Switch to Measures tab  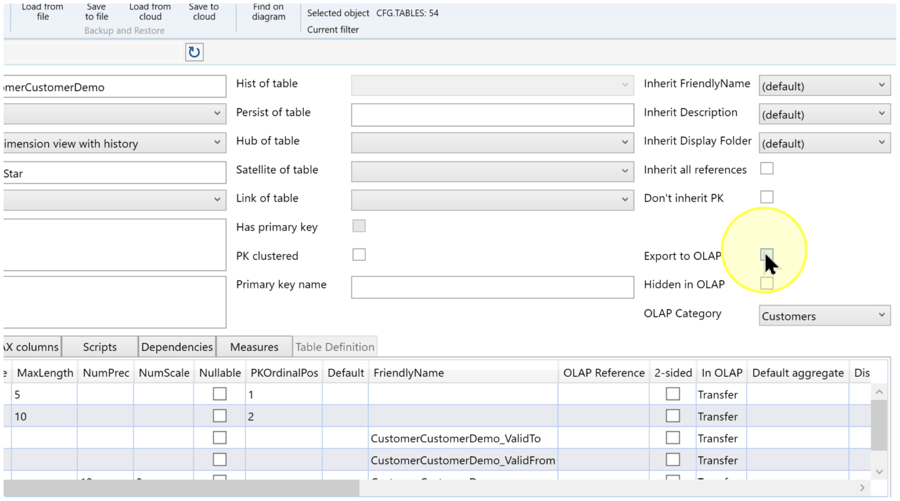coord(254,347)
